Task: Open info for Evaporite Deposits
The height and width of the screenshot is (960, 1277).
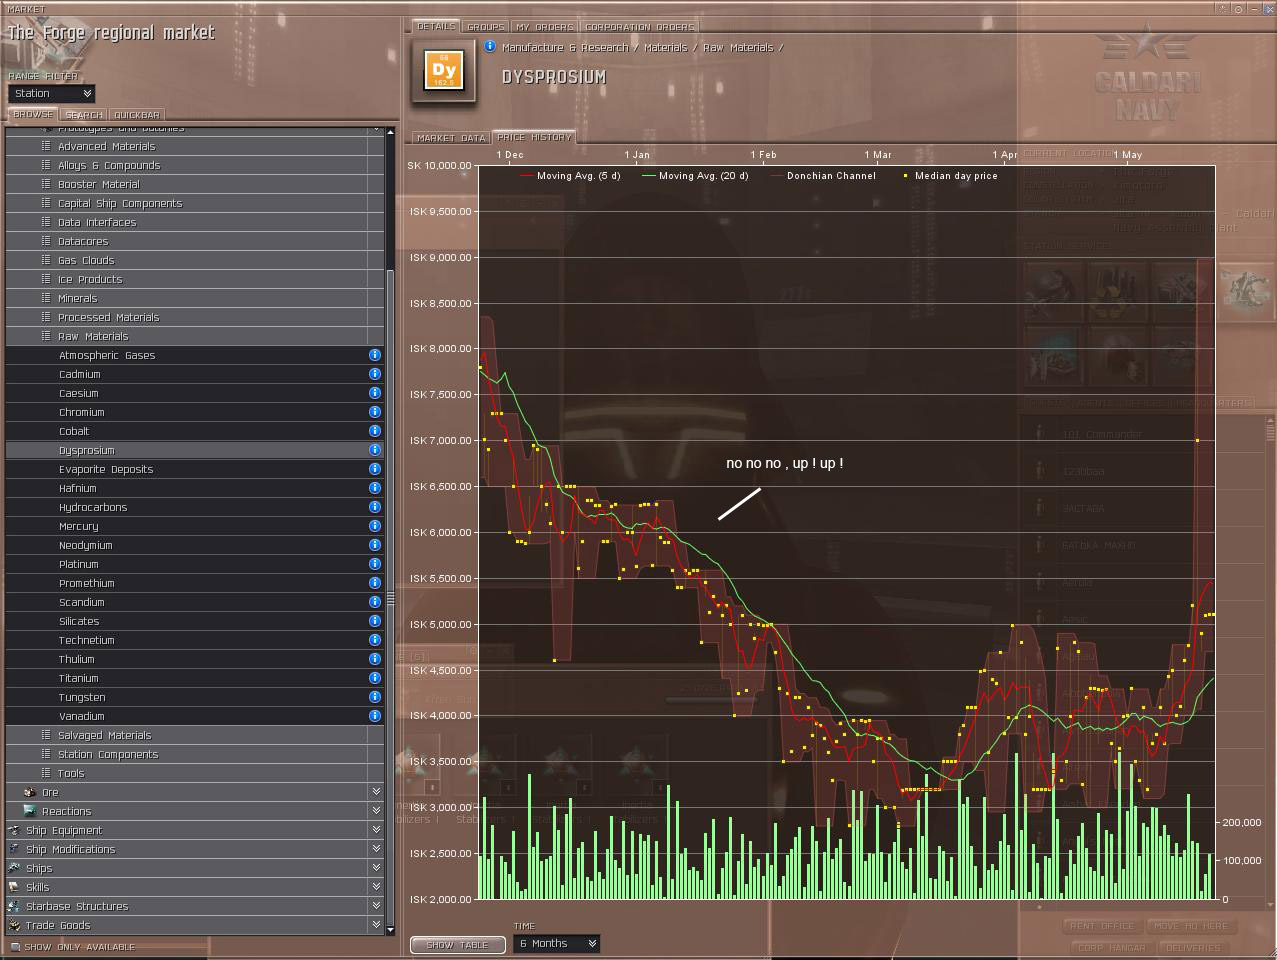Action: pos(375,469)
